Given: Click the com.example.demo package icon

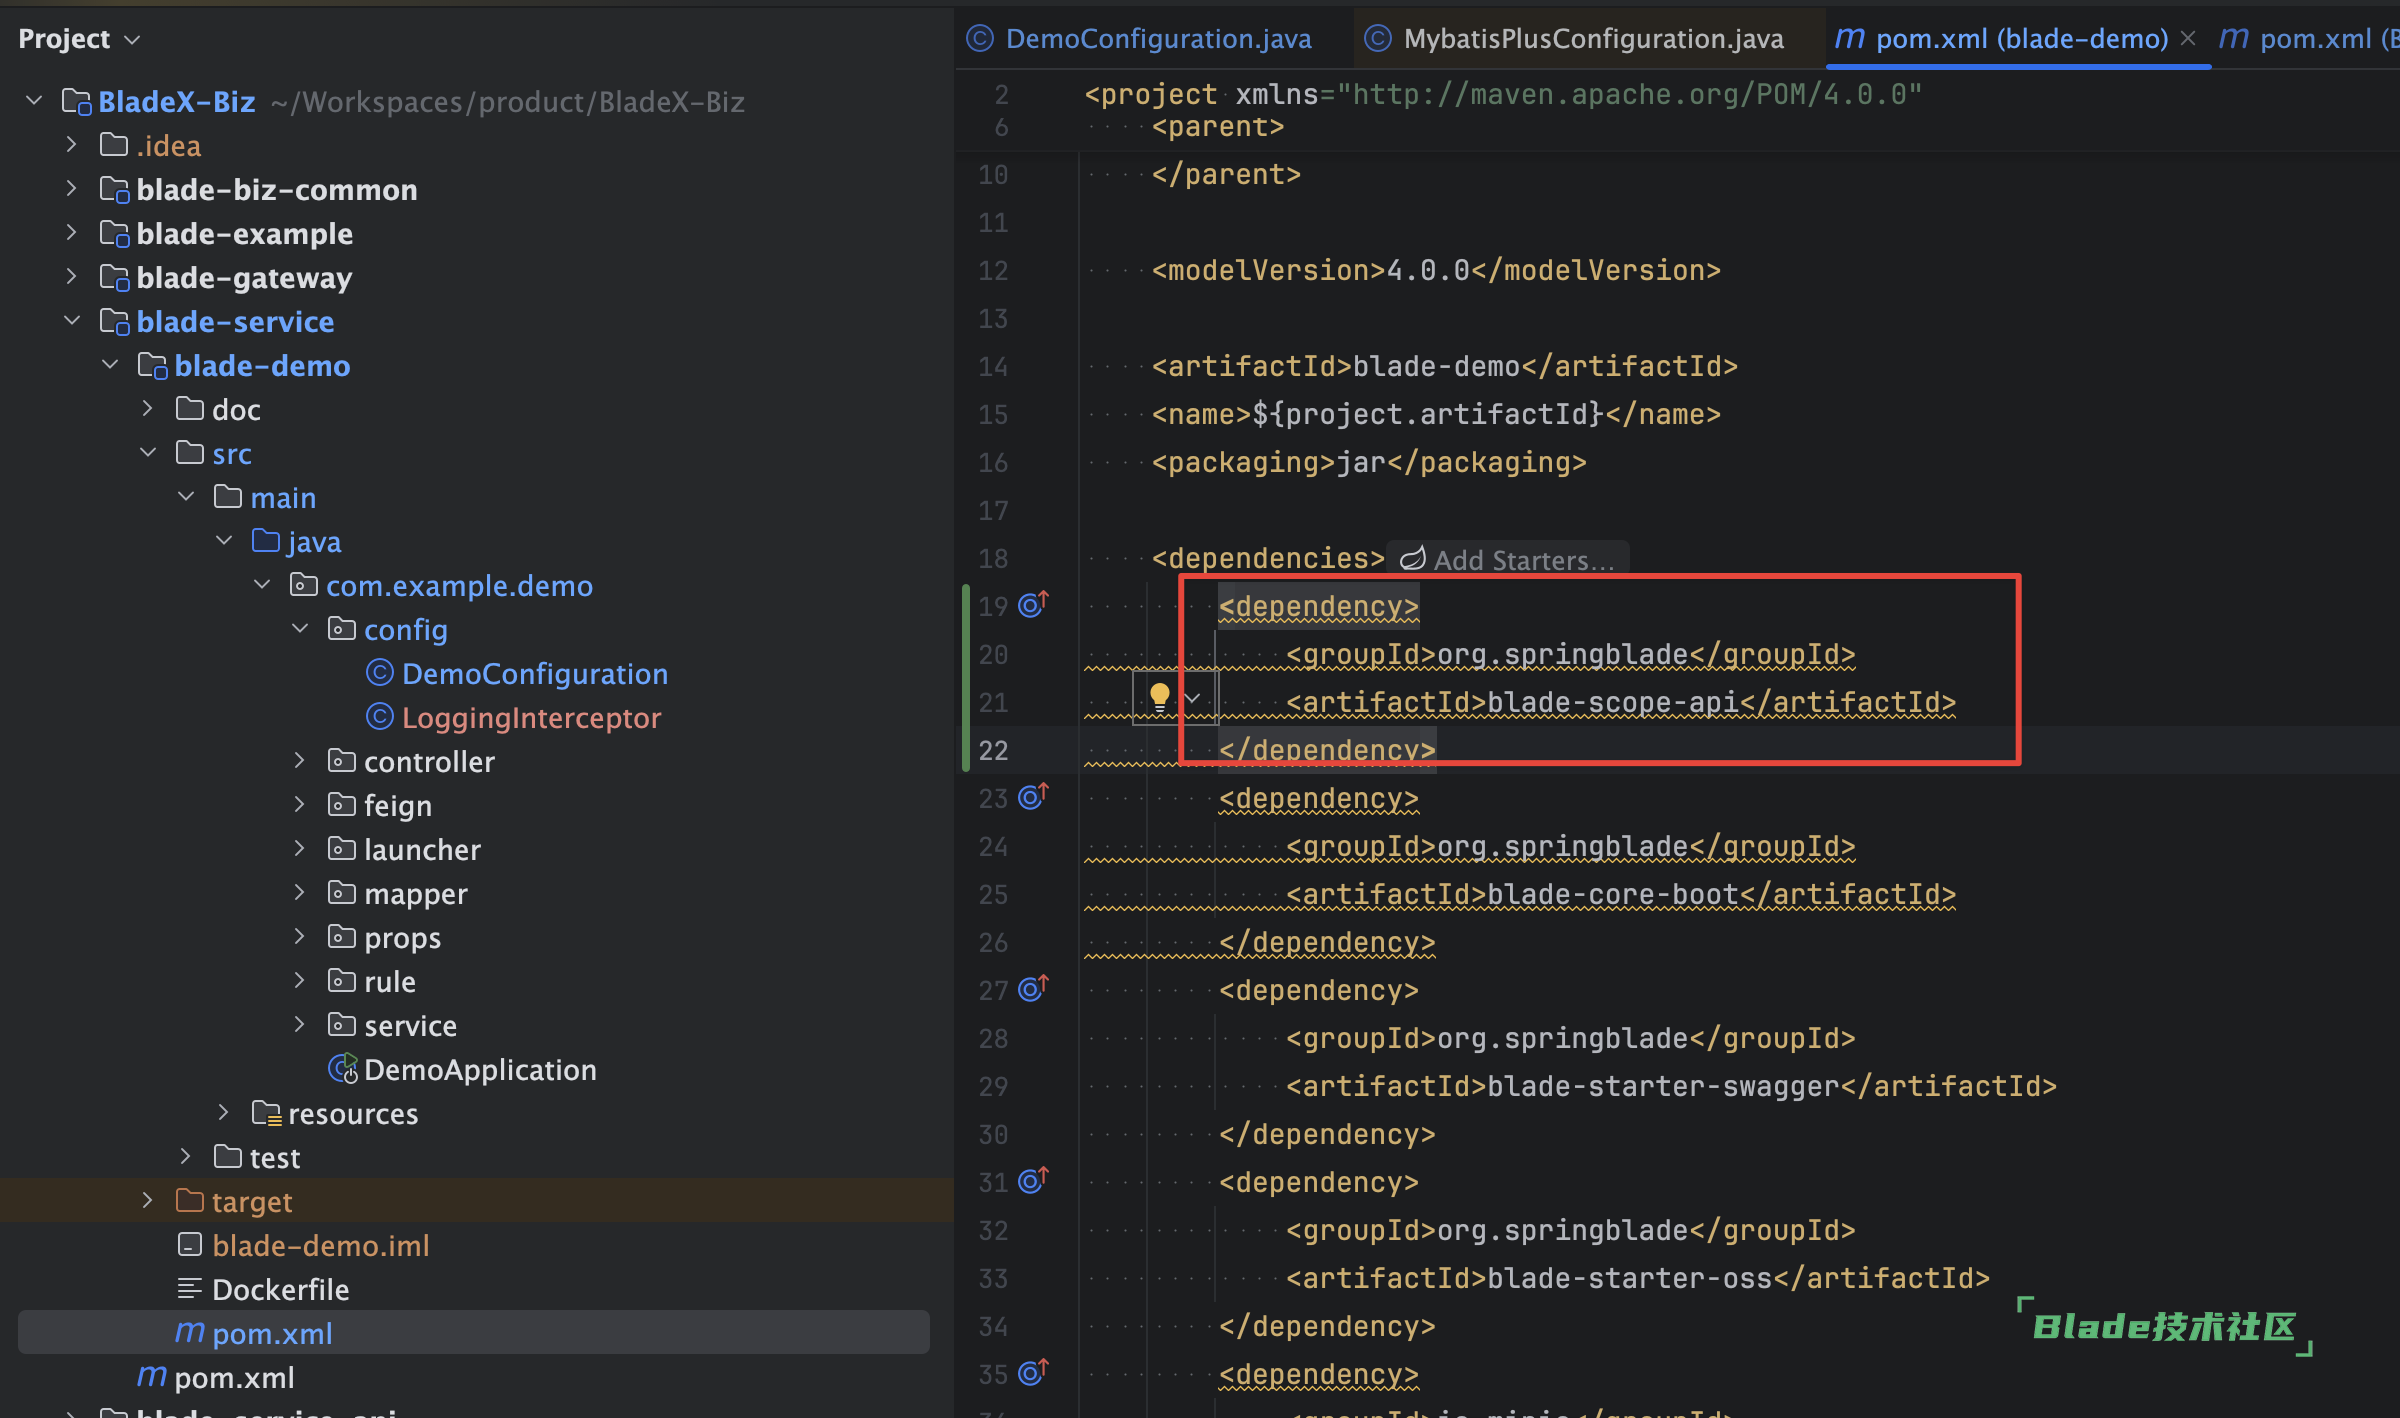Looking at the screenshot, I should (x=304, y=584).
